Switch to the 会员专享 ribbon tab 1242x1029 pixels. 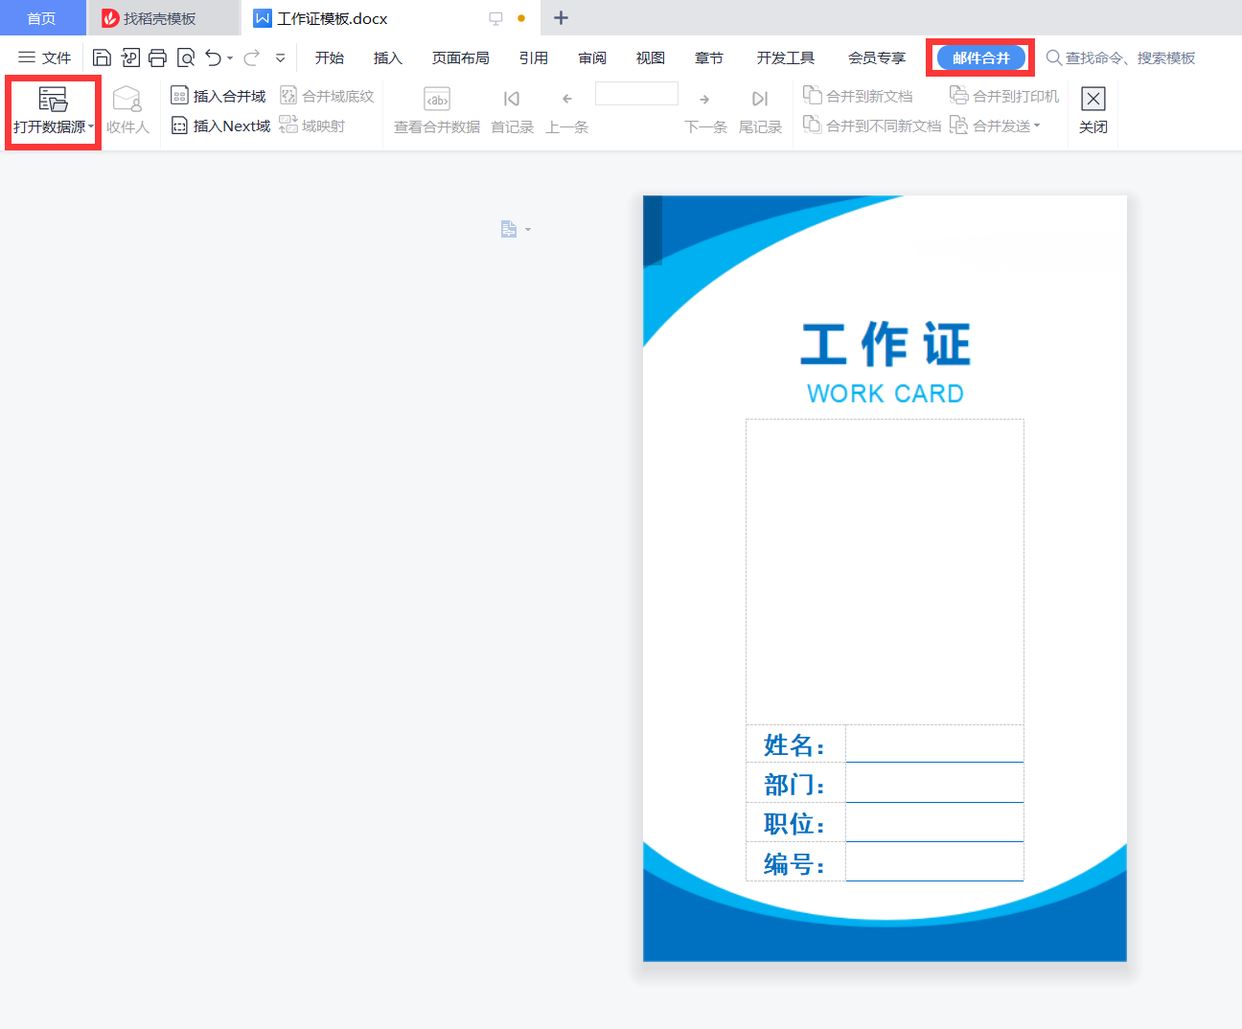(x=877, y=58)
